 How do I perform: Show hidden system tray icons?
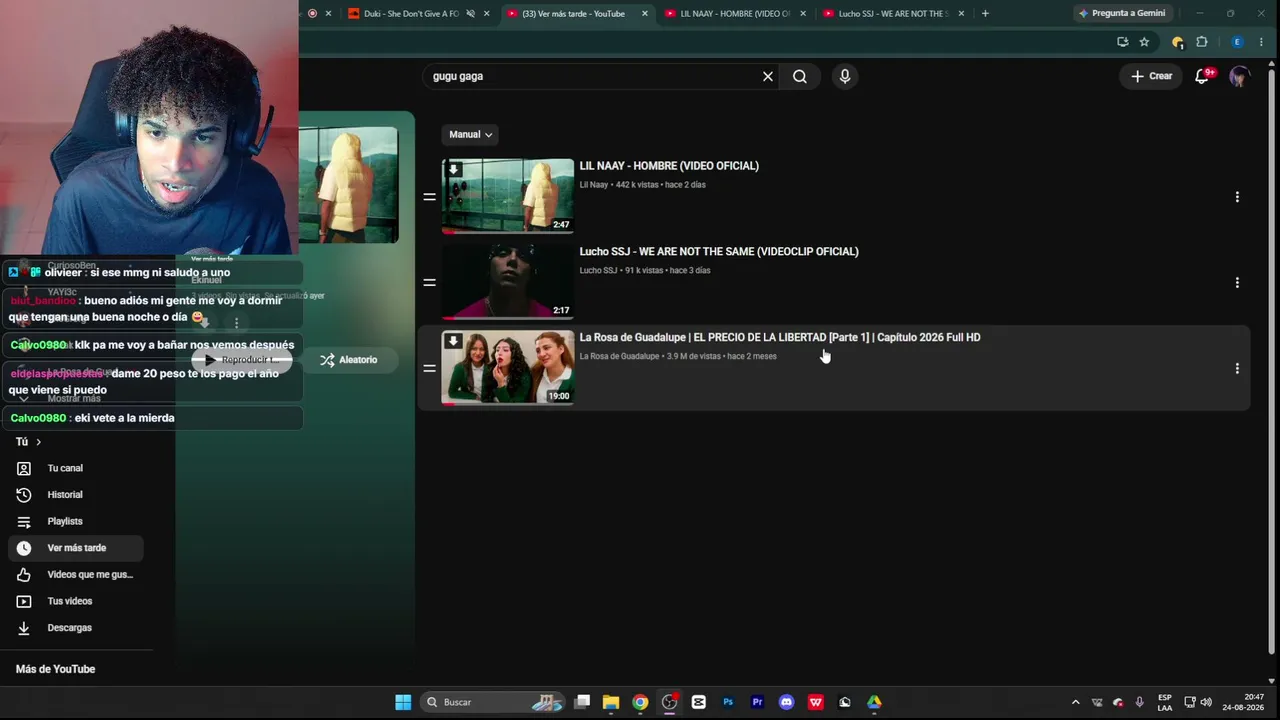pos(1075,702)
